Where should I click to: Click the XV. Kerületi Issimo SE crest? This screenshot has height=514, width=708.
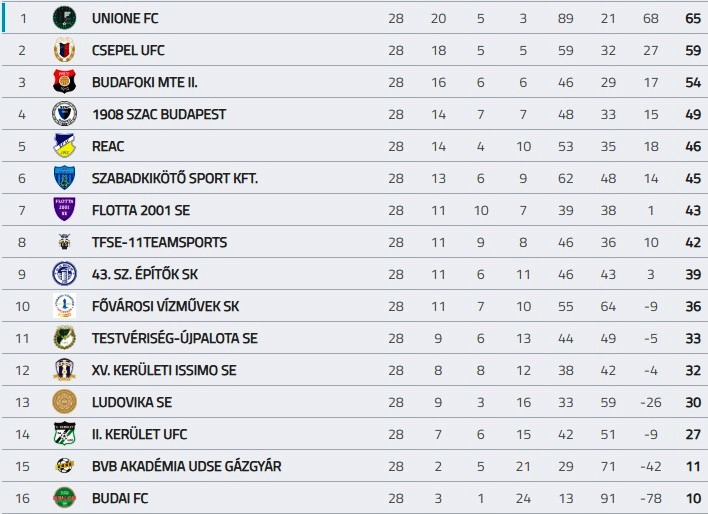(64, 370)
